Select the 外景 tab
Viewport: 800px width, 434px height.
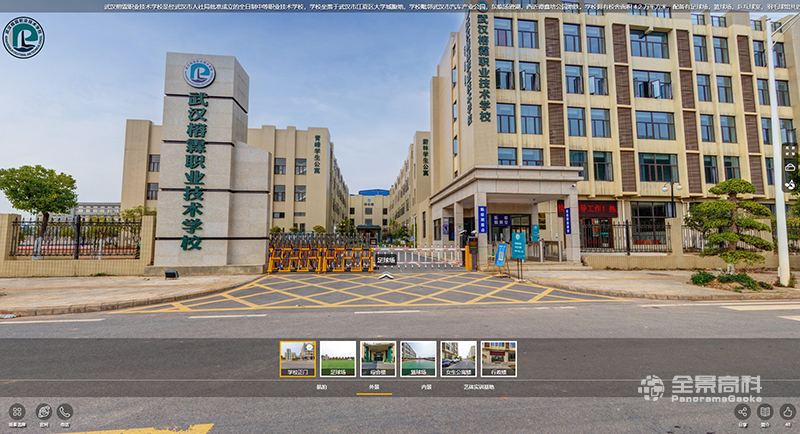[x=374, y=387]
